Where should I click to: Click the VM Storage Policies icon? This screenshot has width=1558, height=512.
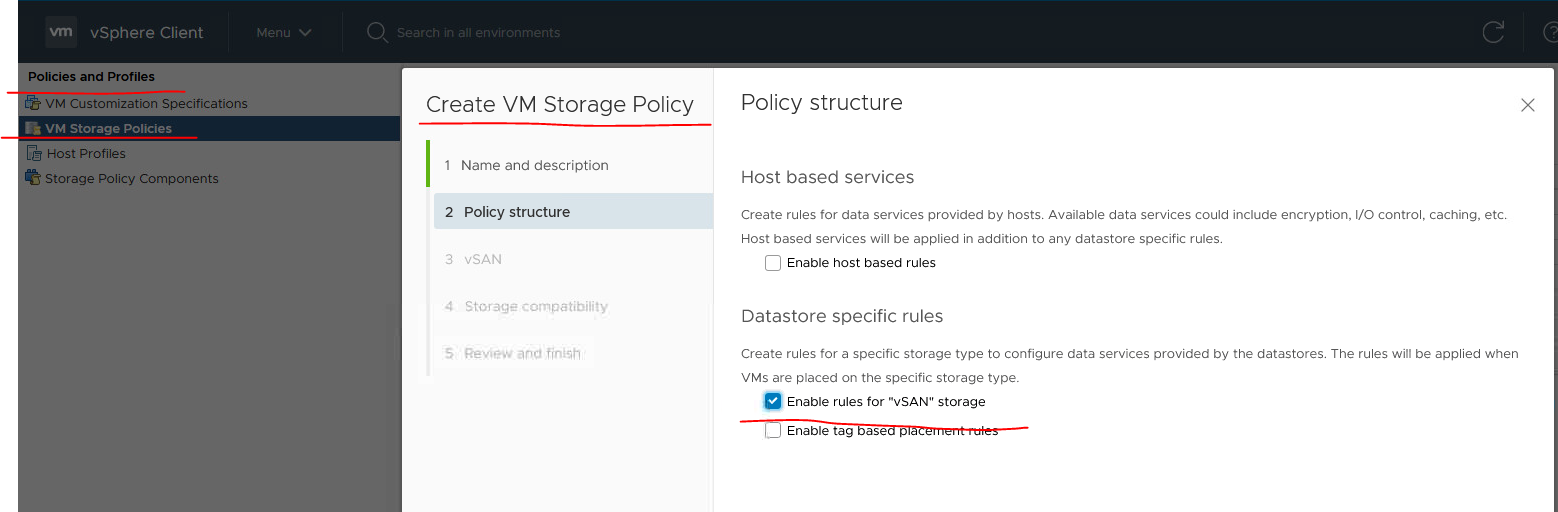click(x=33, y=128)
